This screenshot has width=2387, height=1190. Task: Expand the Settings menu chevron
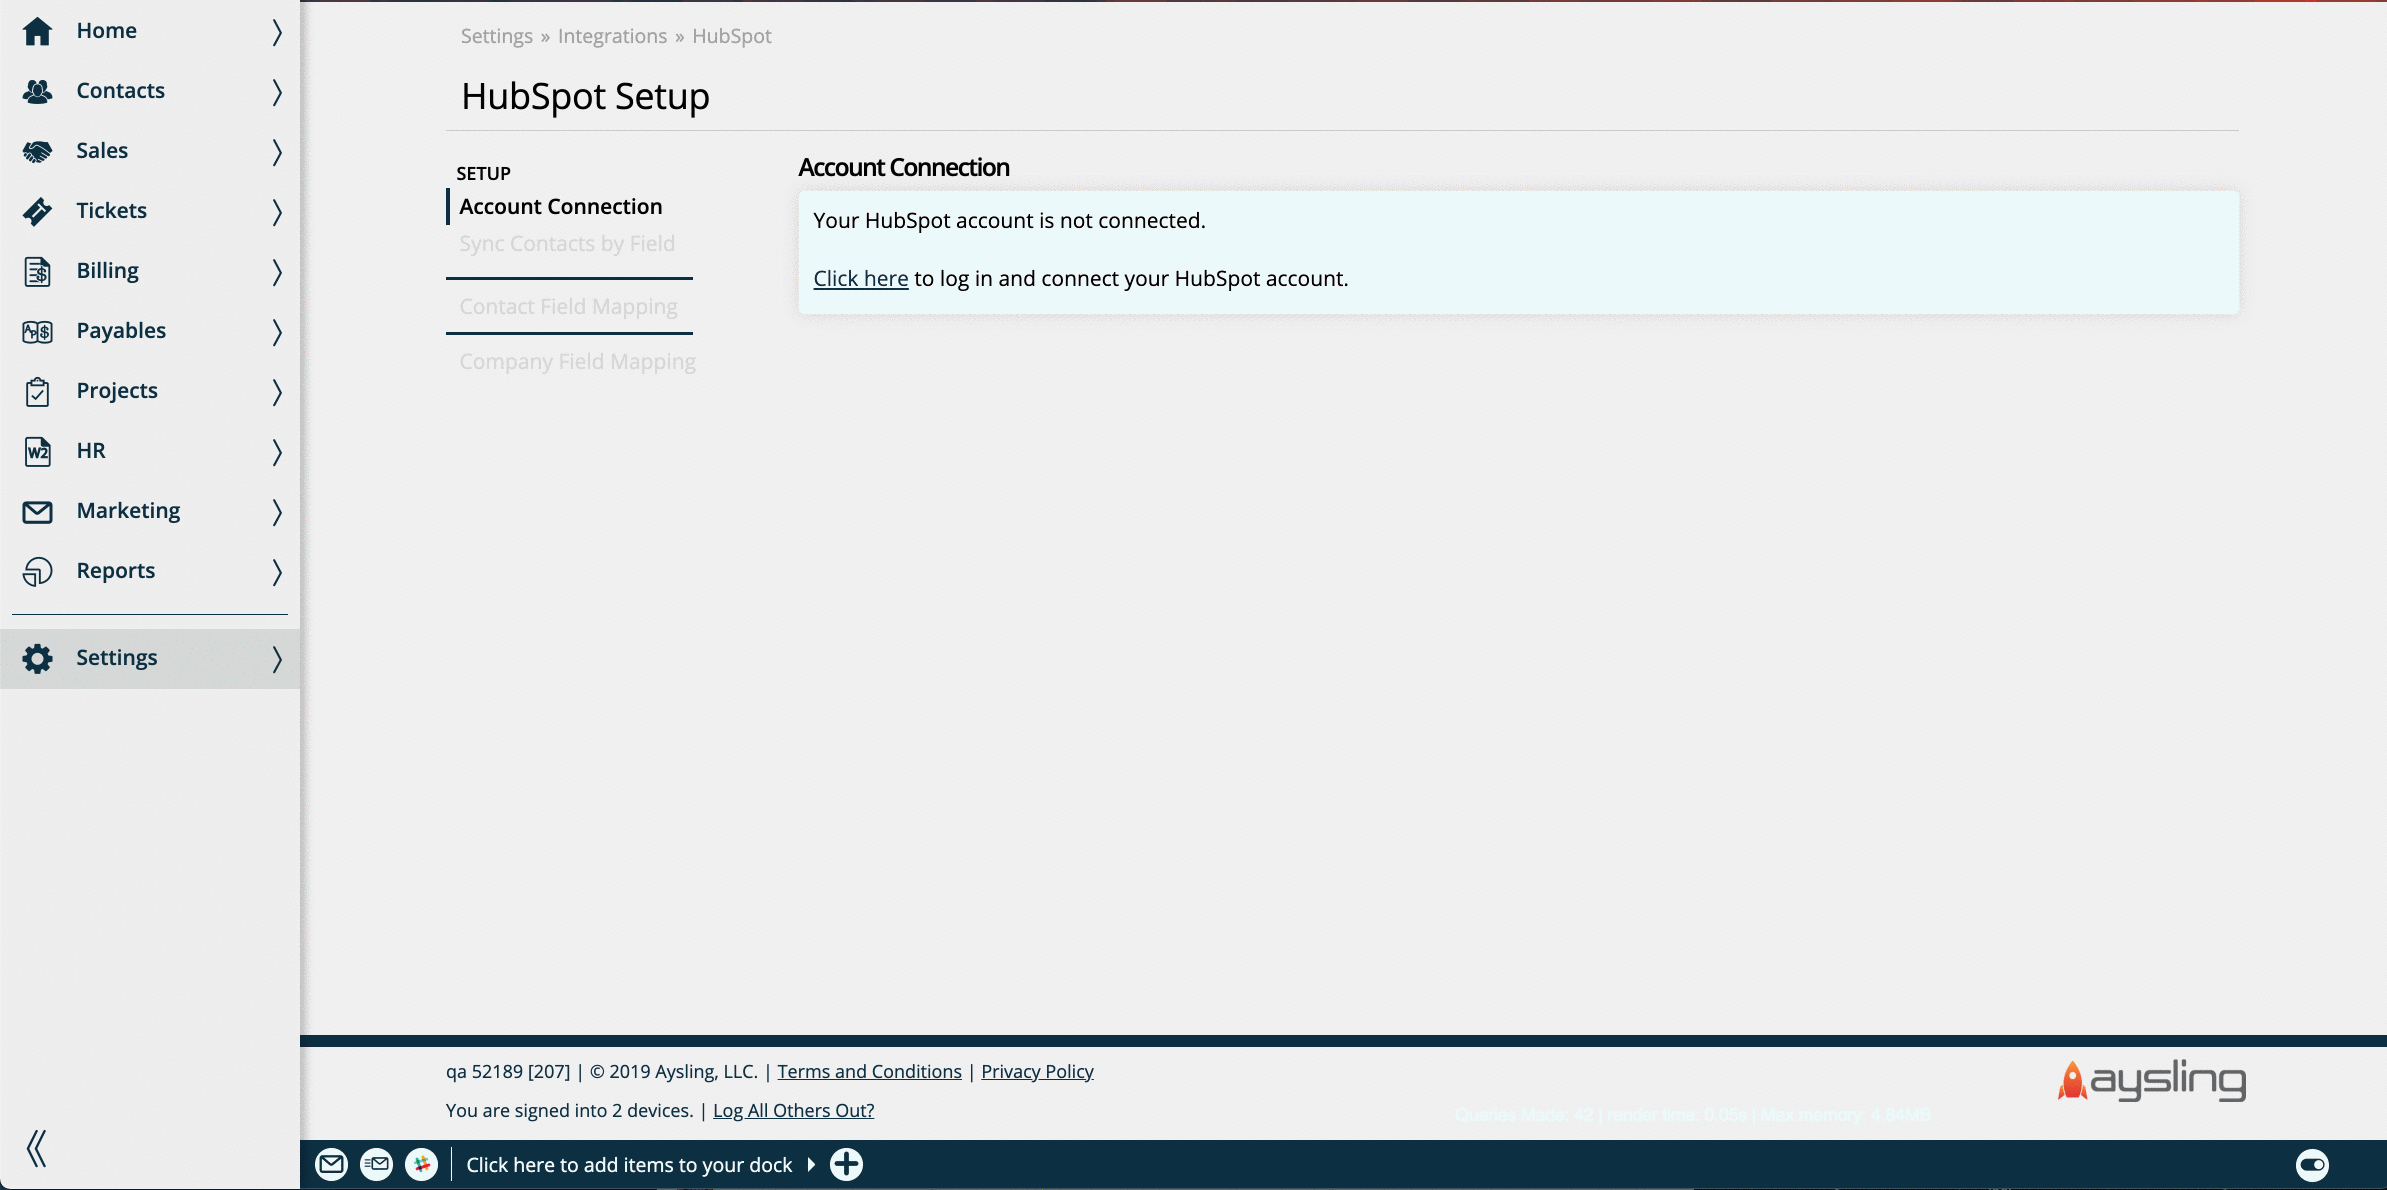coord(277,659)
